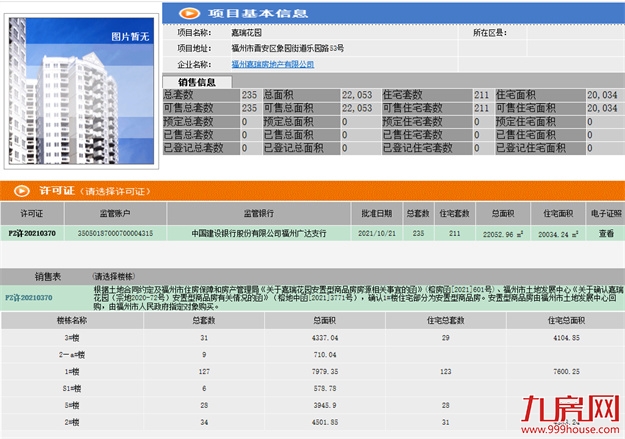The image size is (625, 439).
Task: Click the bank name 中国建设银行股份有限公司福州广达支行
Action: click(259, 233)
